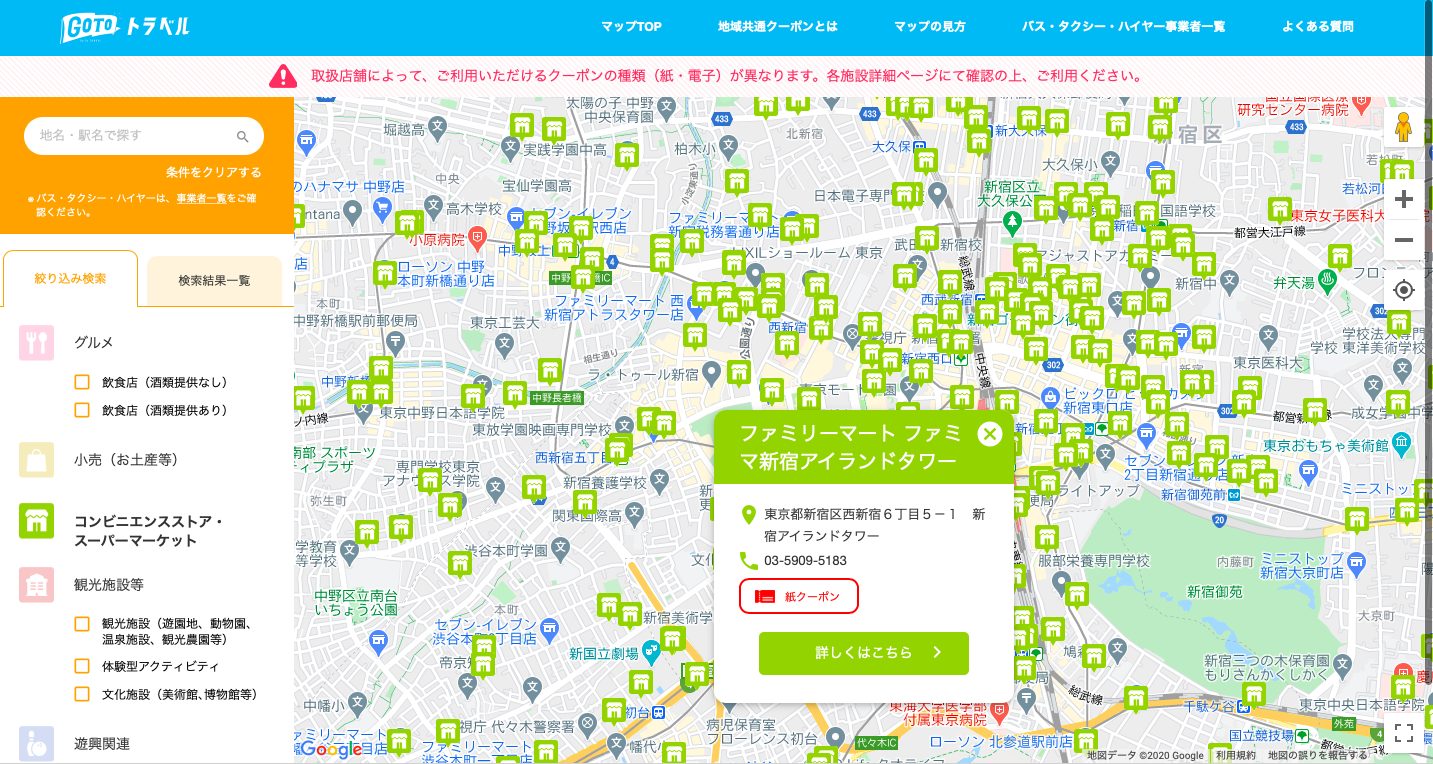The width and height of the screenshot is (1433, 764).
Task: Check 観光施設（遊園地、動物園…）option
Action: coord(83,624)
